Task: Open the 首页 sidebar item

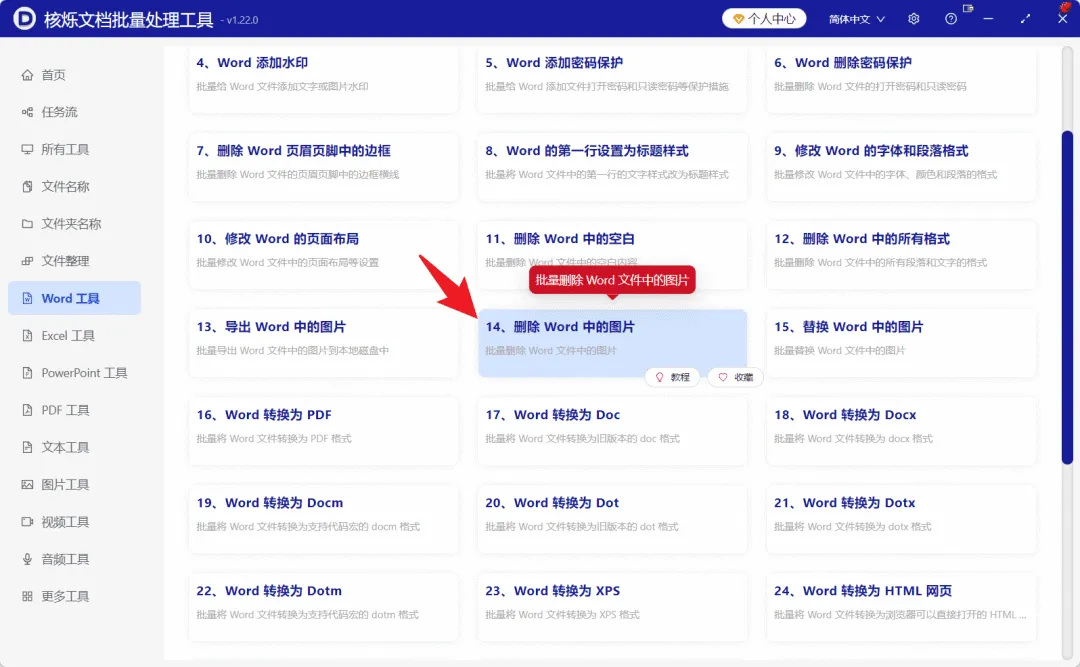Action: 74,75
